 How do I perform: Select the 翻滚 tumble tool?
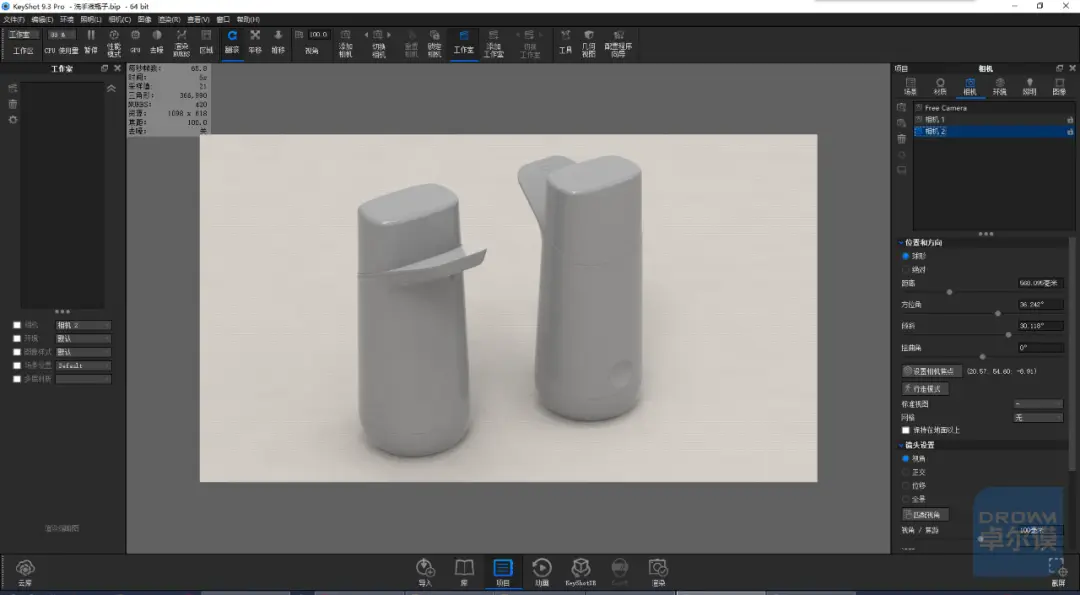coord(232,42)
